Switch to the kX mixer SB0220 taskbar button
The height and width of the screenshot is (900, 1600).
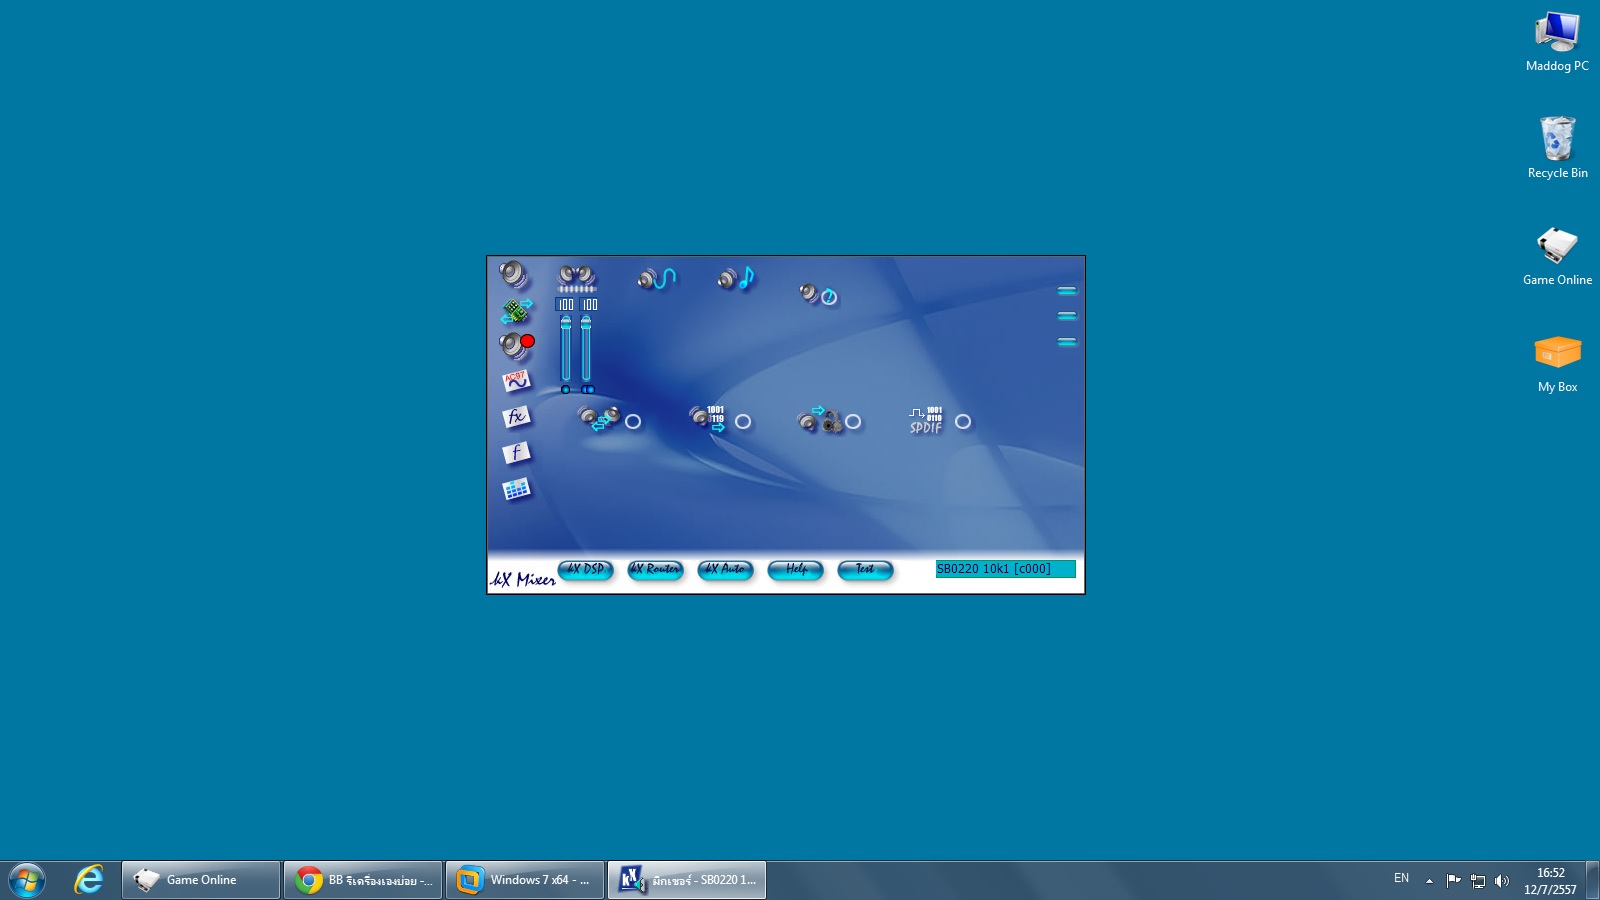pyautogui.click(x=687, y=880)
